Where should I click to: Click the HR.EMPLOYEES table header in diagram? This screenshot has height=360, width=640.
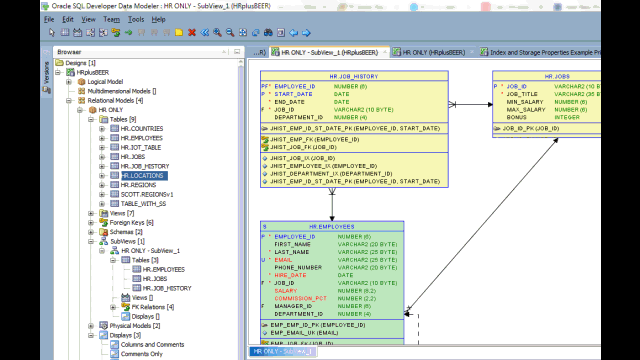point(332,227)
